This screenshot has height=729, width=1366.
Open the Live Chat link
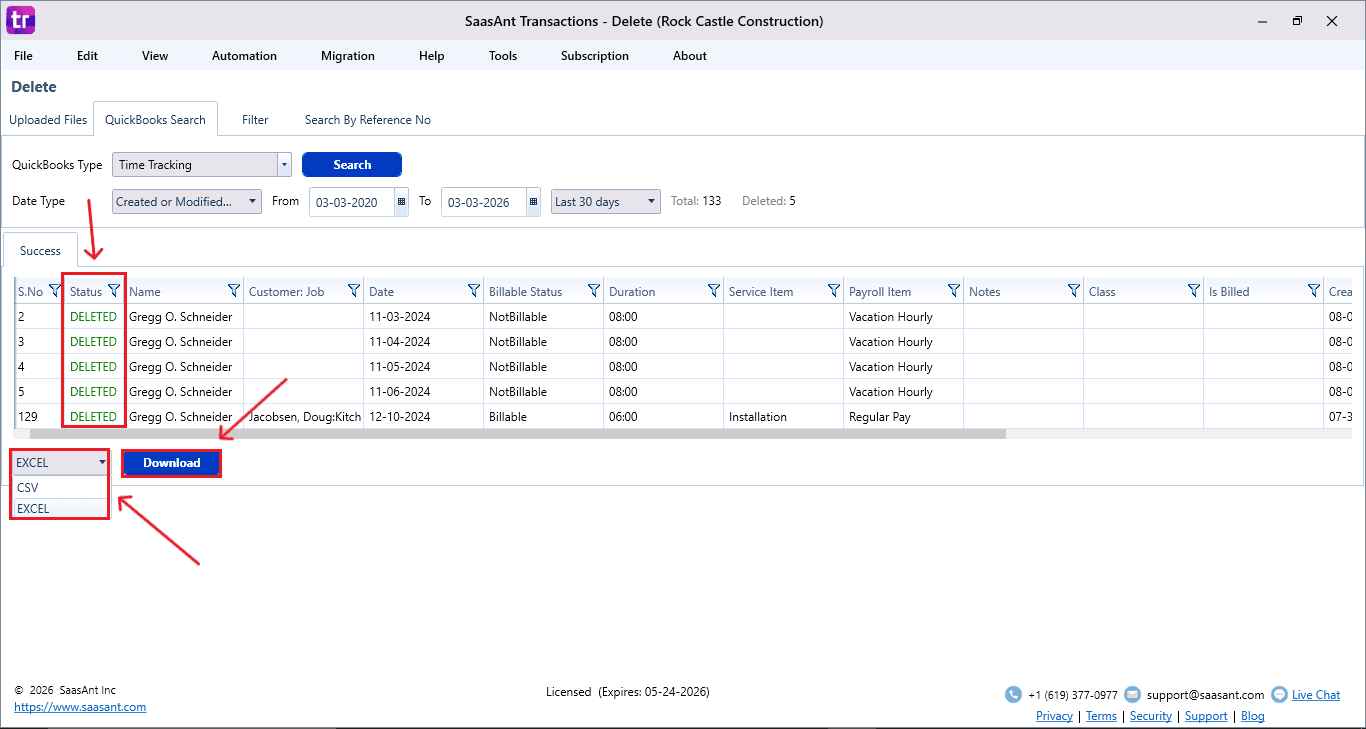pyautogui.click(x=1316, y=695)
